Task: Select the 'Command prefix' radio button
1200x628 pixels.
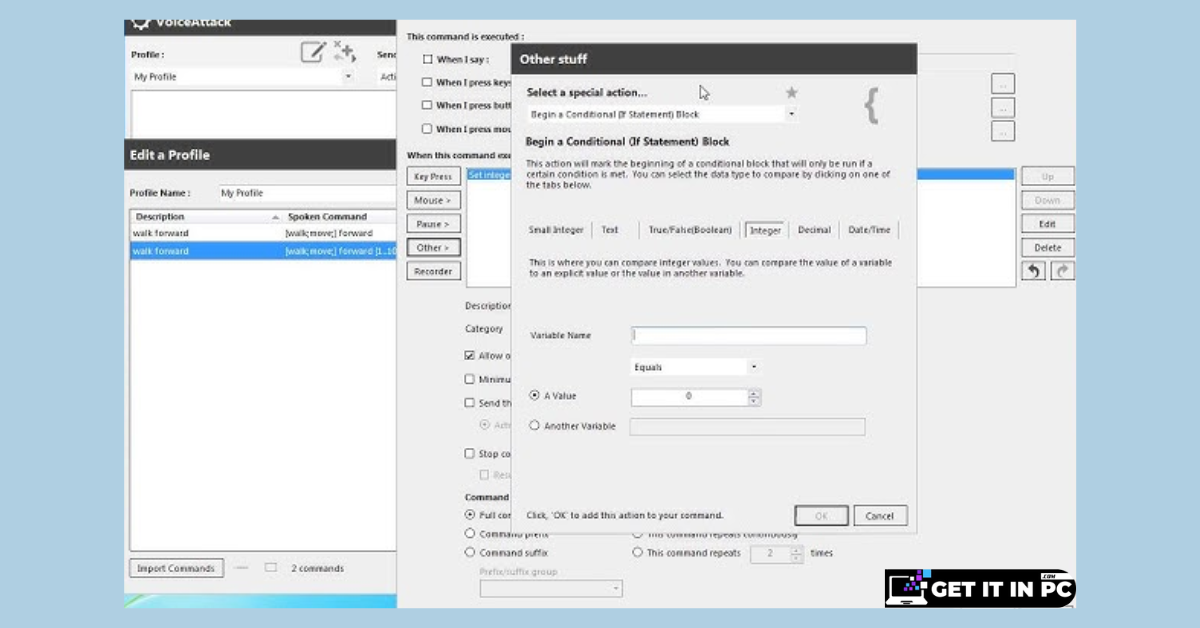Action: [470, 533]
